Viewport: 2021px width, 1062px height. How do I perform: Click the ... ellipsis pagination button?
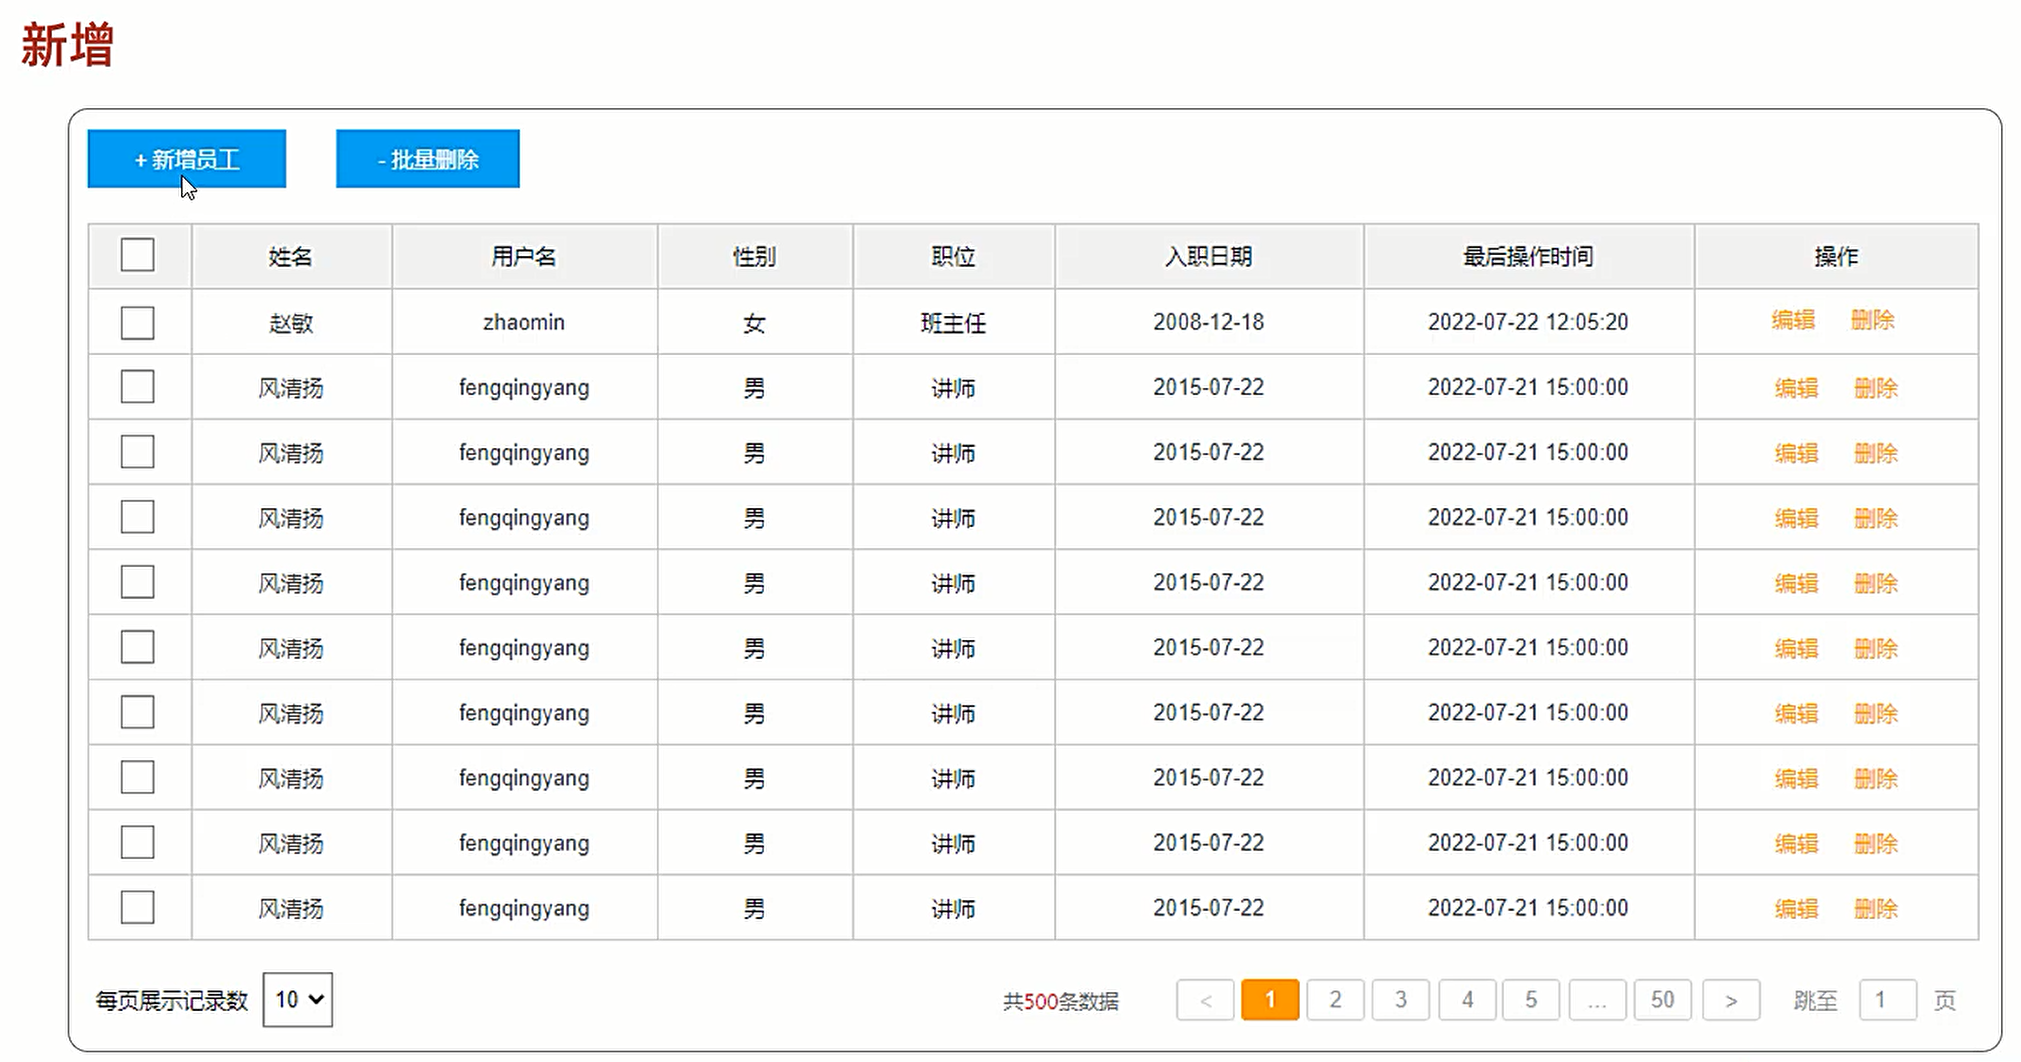(x=1597, y=1000)
